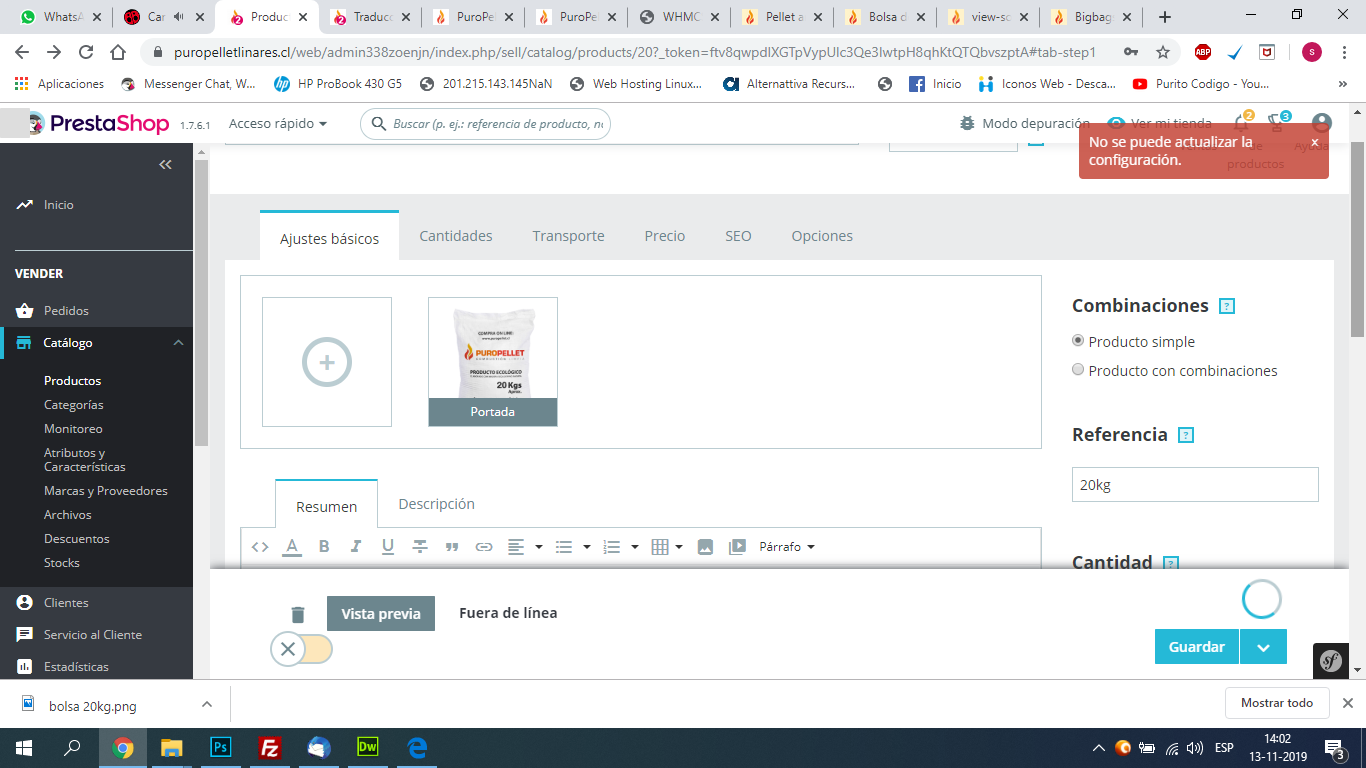Insert a hyperlink in the editor

click(484, 547)
